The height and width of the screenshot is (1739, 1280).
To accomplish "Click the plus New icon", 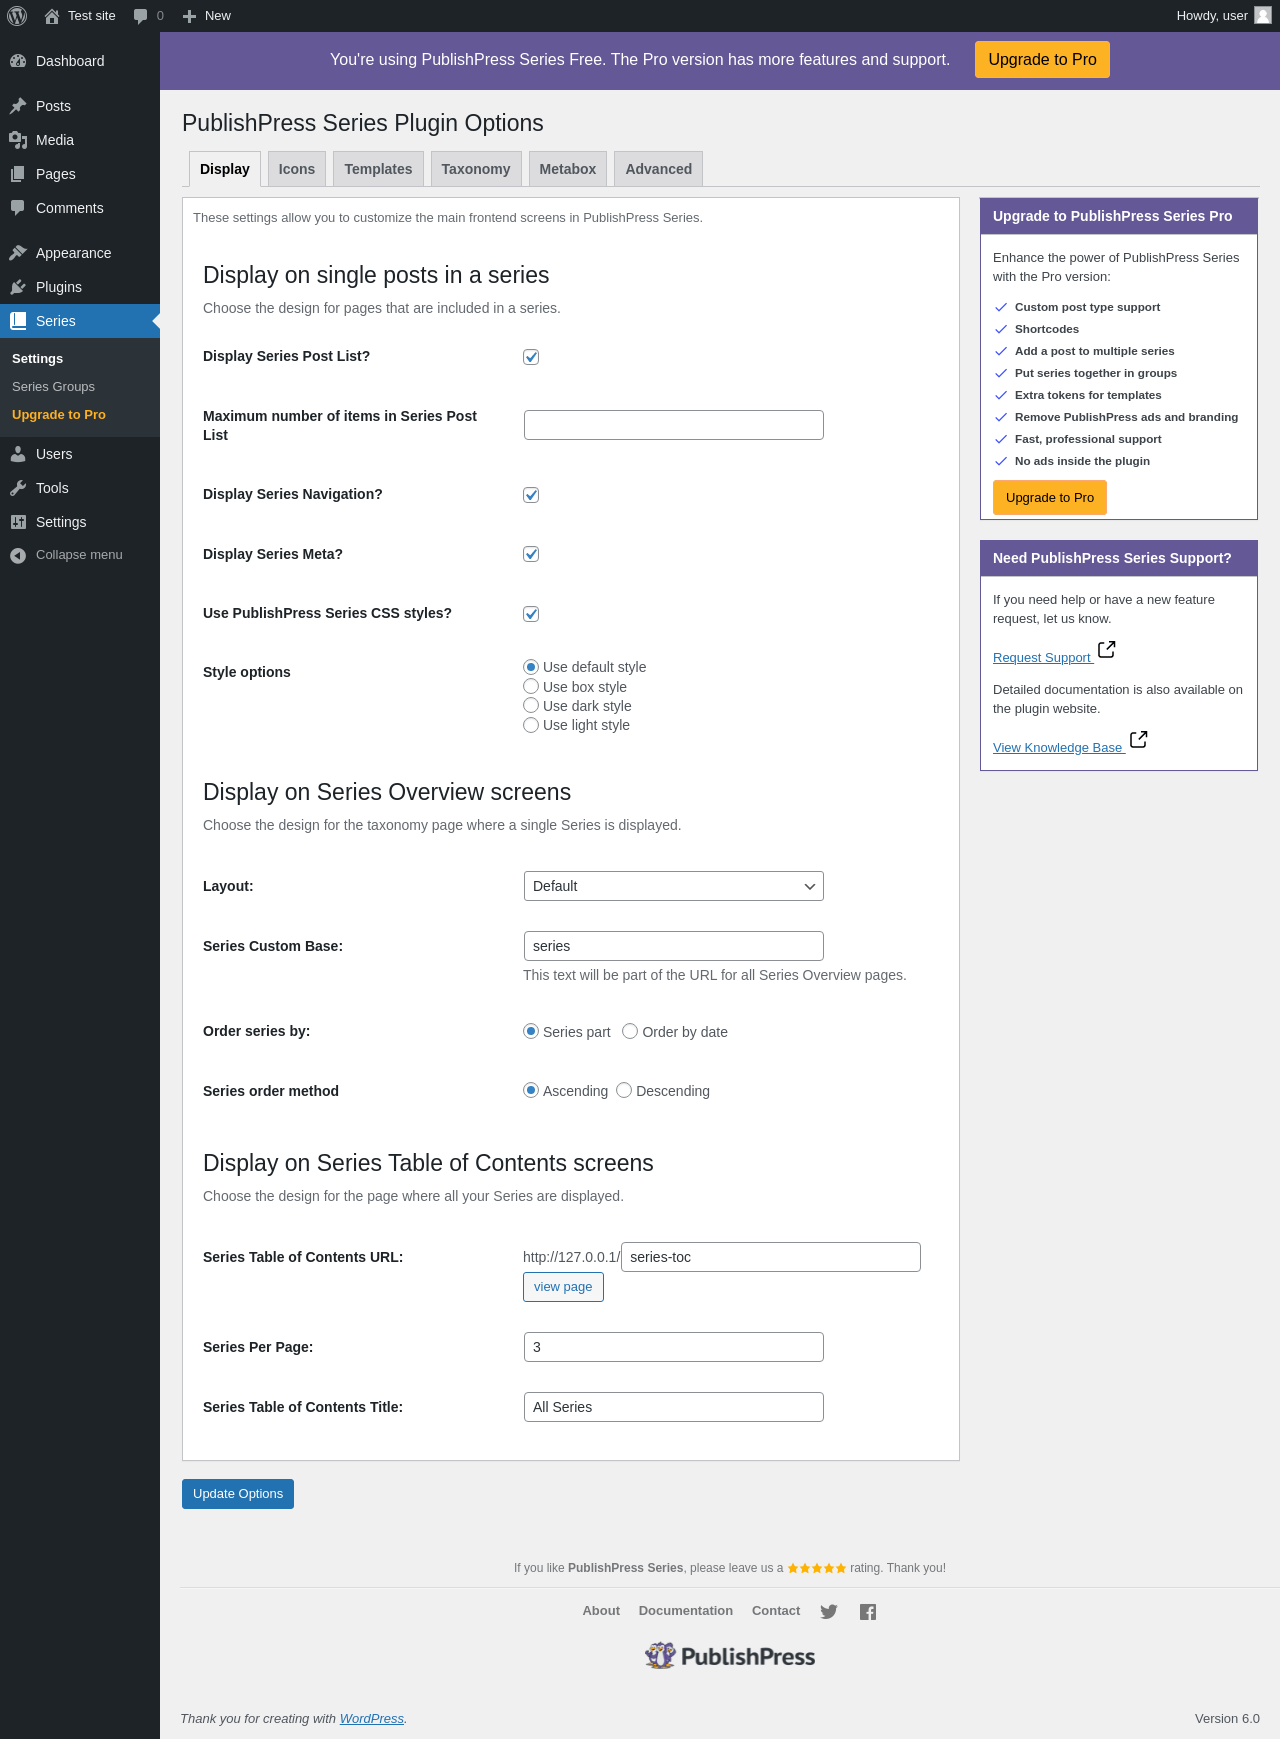I will (x=189, y=16).
